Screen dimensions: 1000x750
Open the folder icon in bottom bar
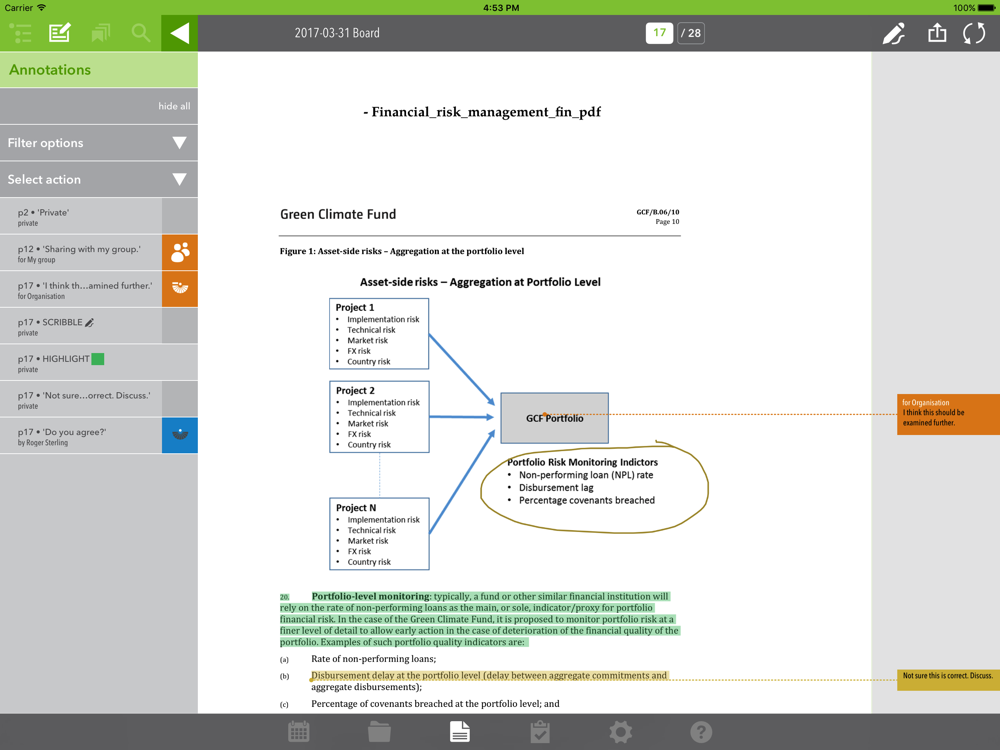(379, 732)
